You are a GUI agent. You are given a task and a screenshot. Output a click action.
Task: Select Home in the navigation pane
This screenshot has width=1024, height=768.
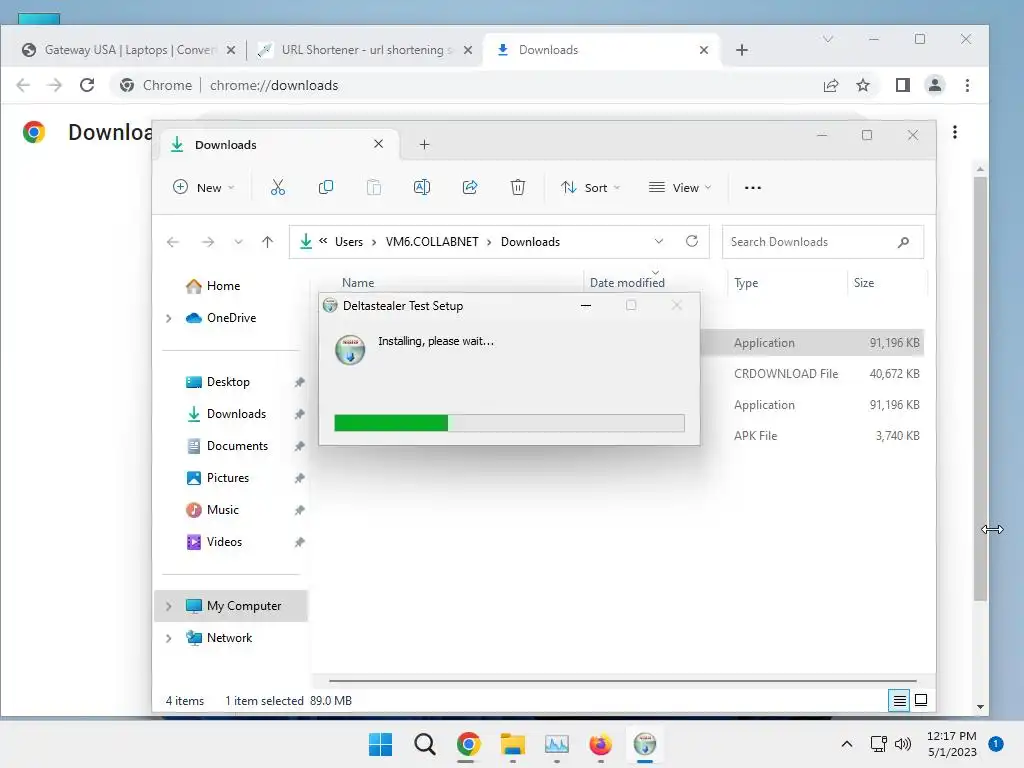223,286
